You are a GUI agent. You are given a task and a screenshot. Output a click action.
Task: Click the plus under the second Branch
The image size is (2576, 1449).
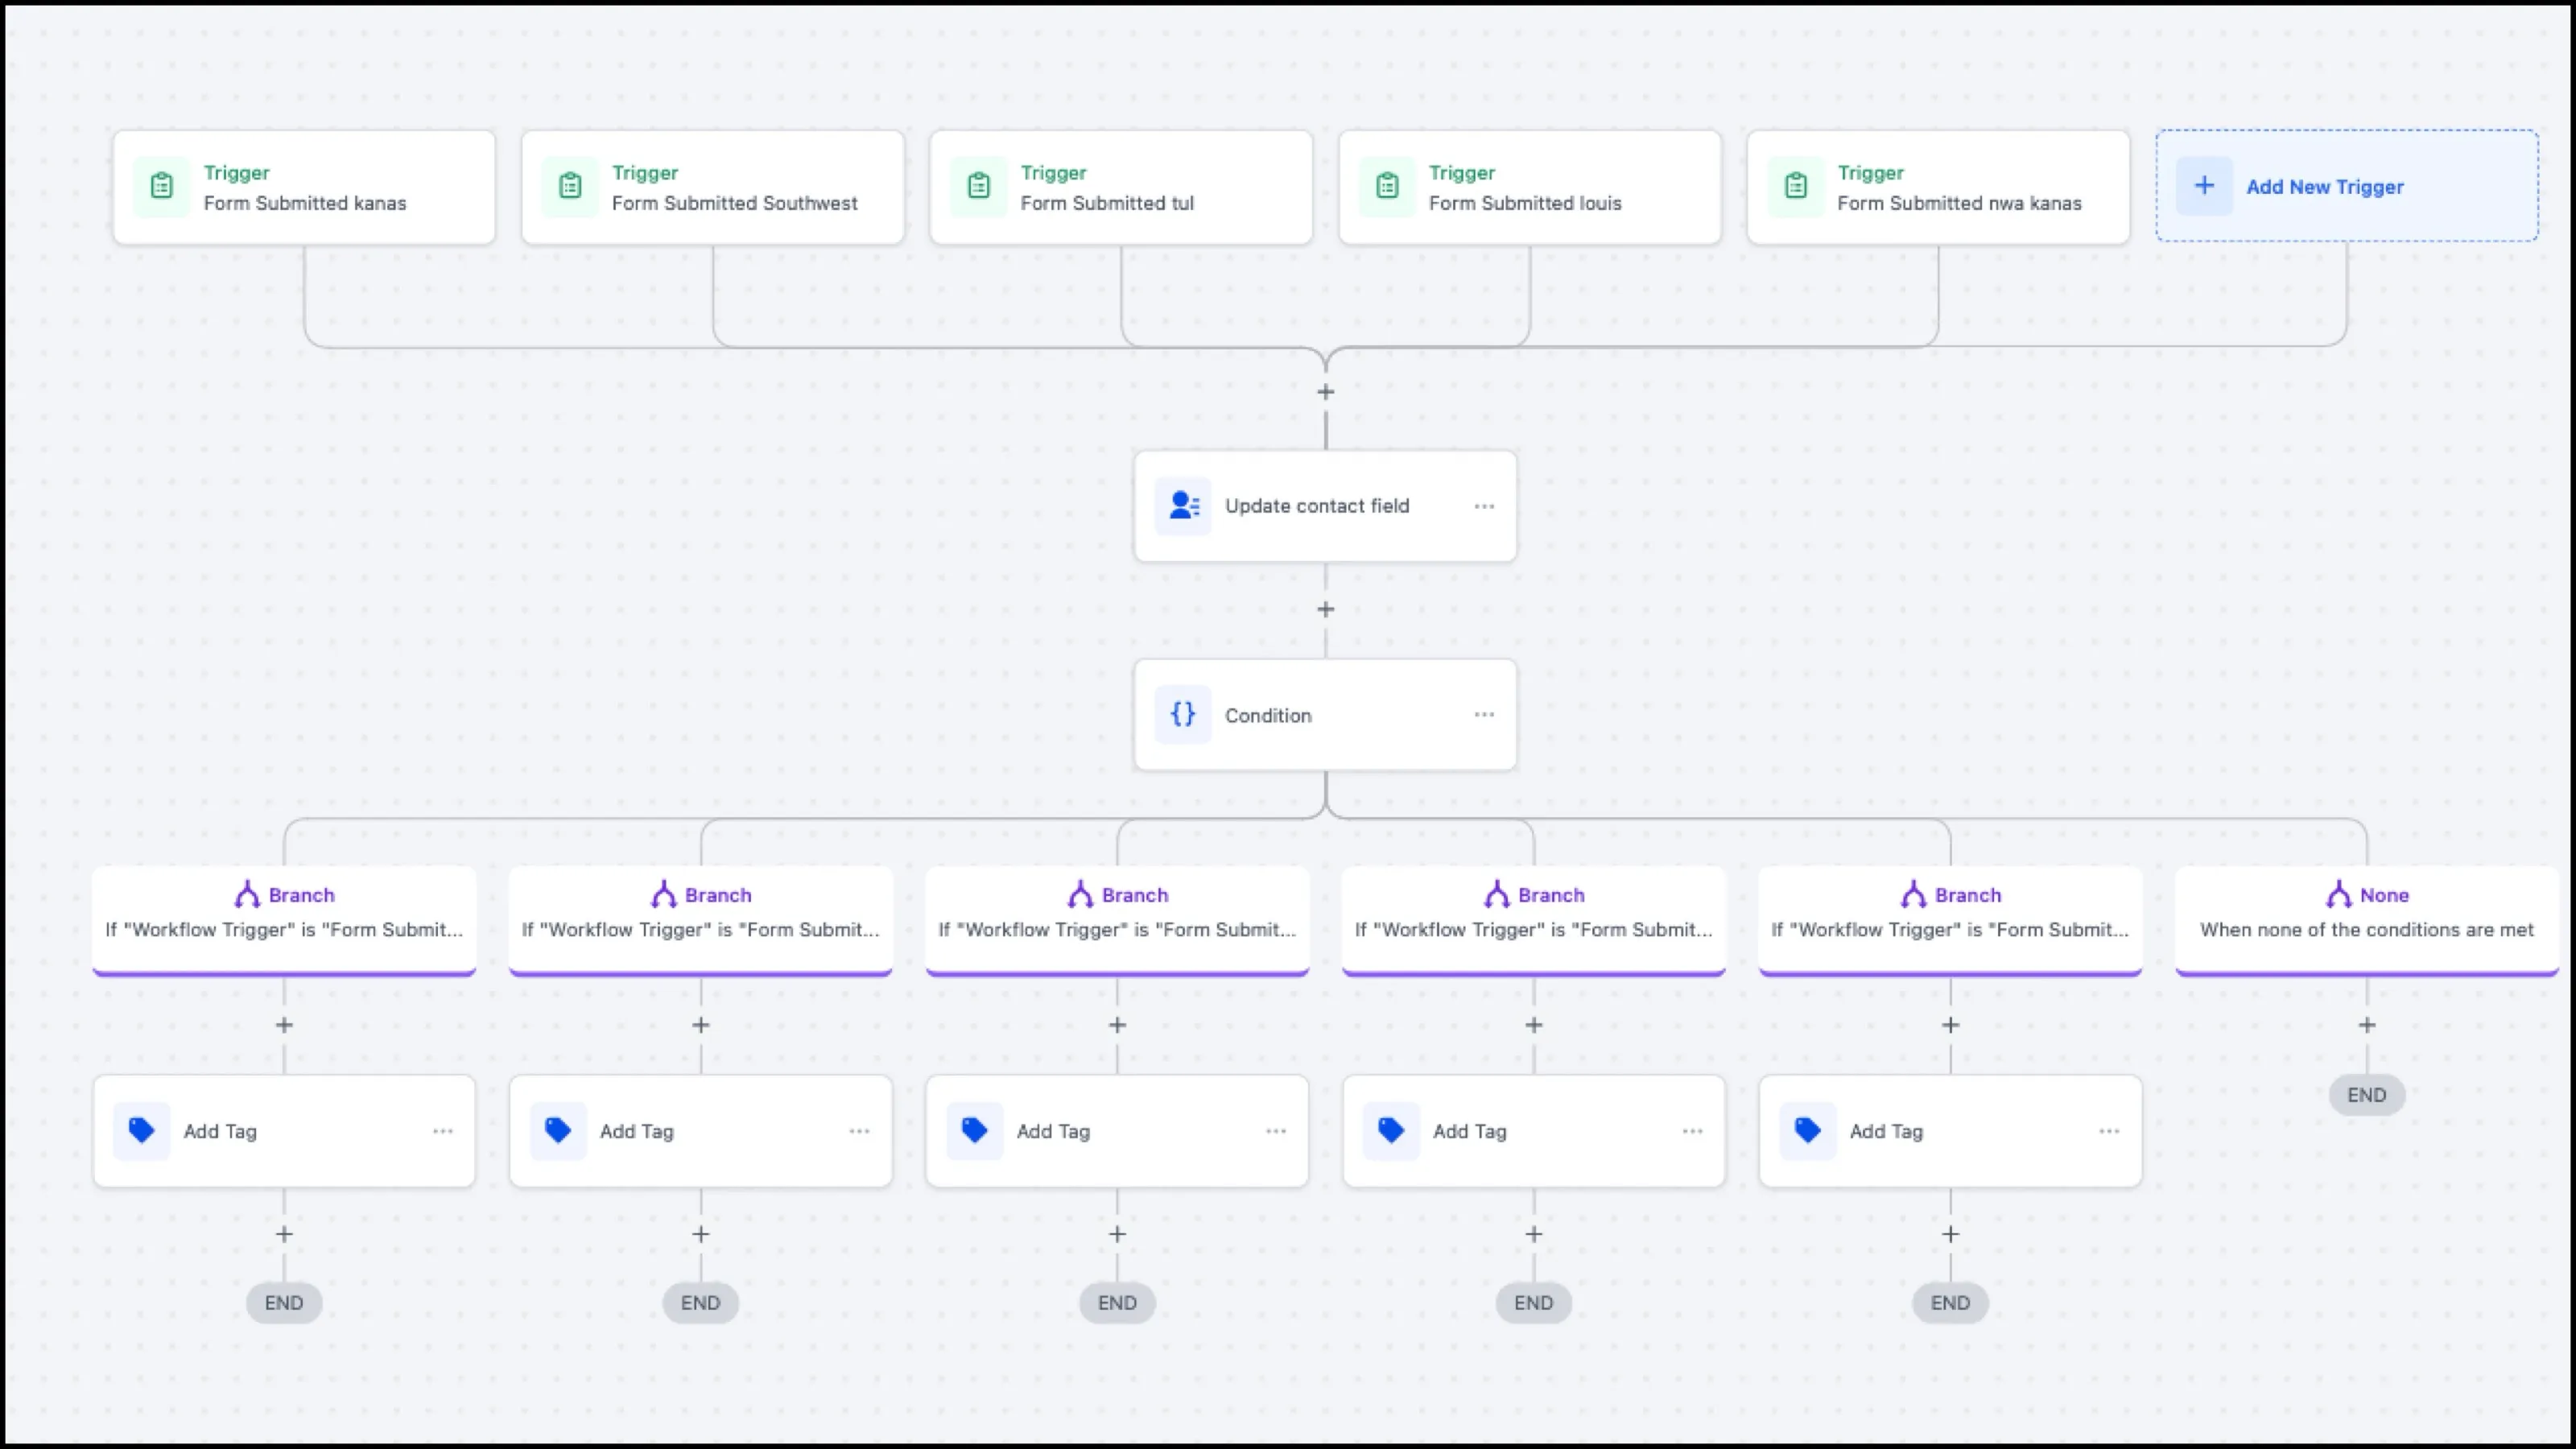[701, 1025]
